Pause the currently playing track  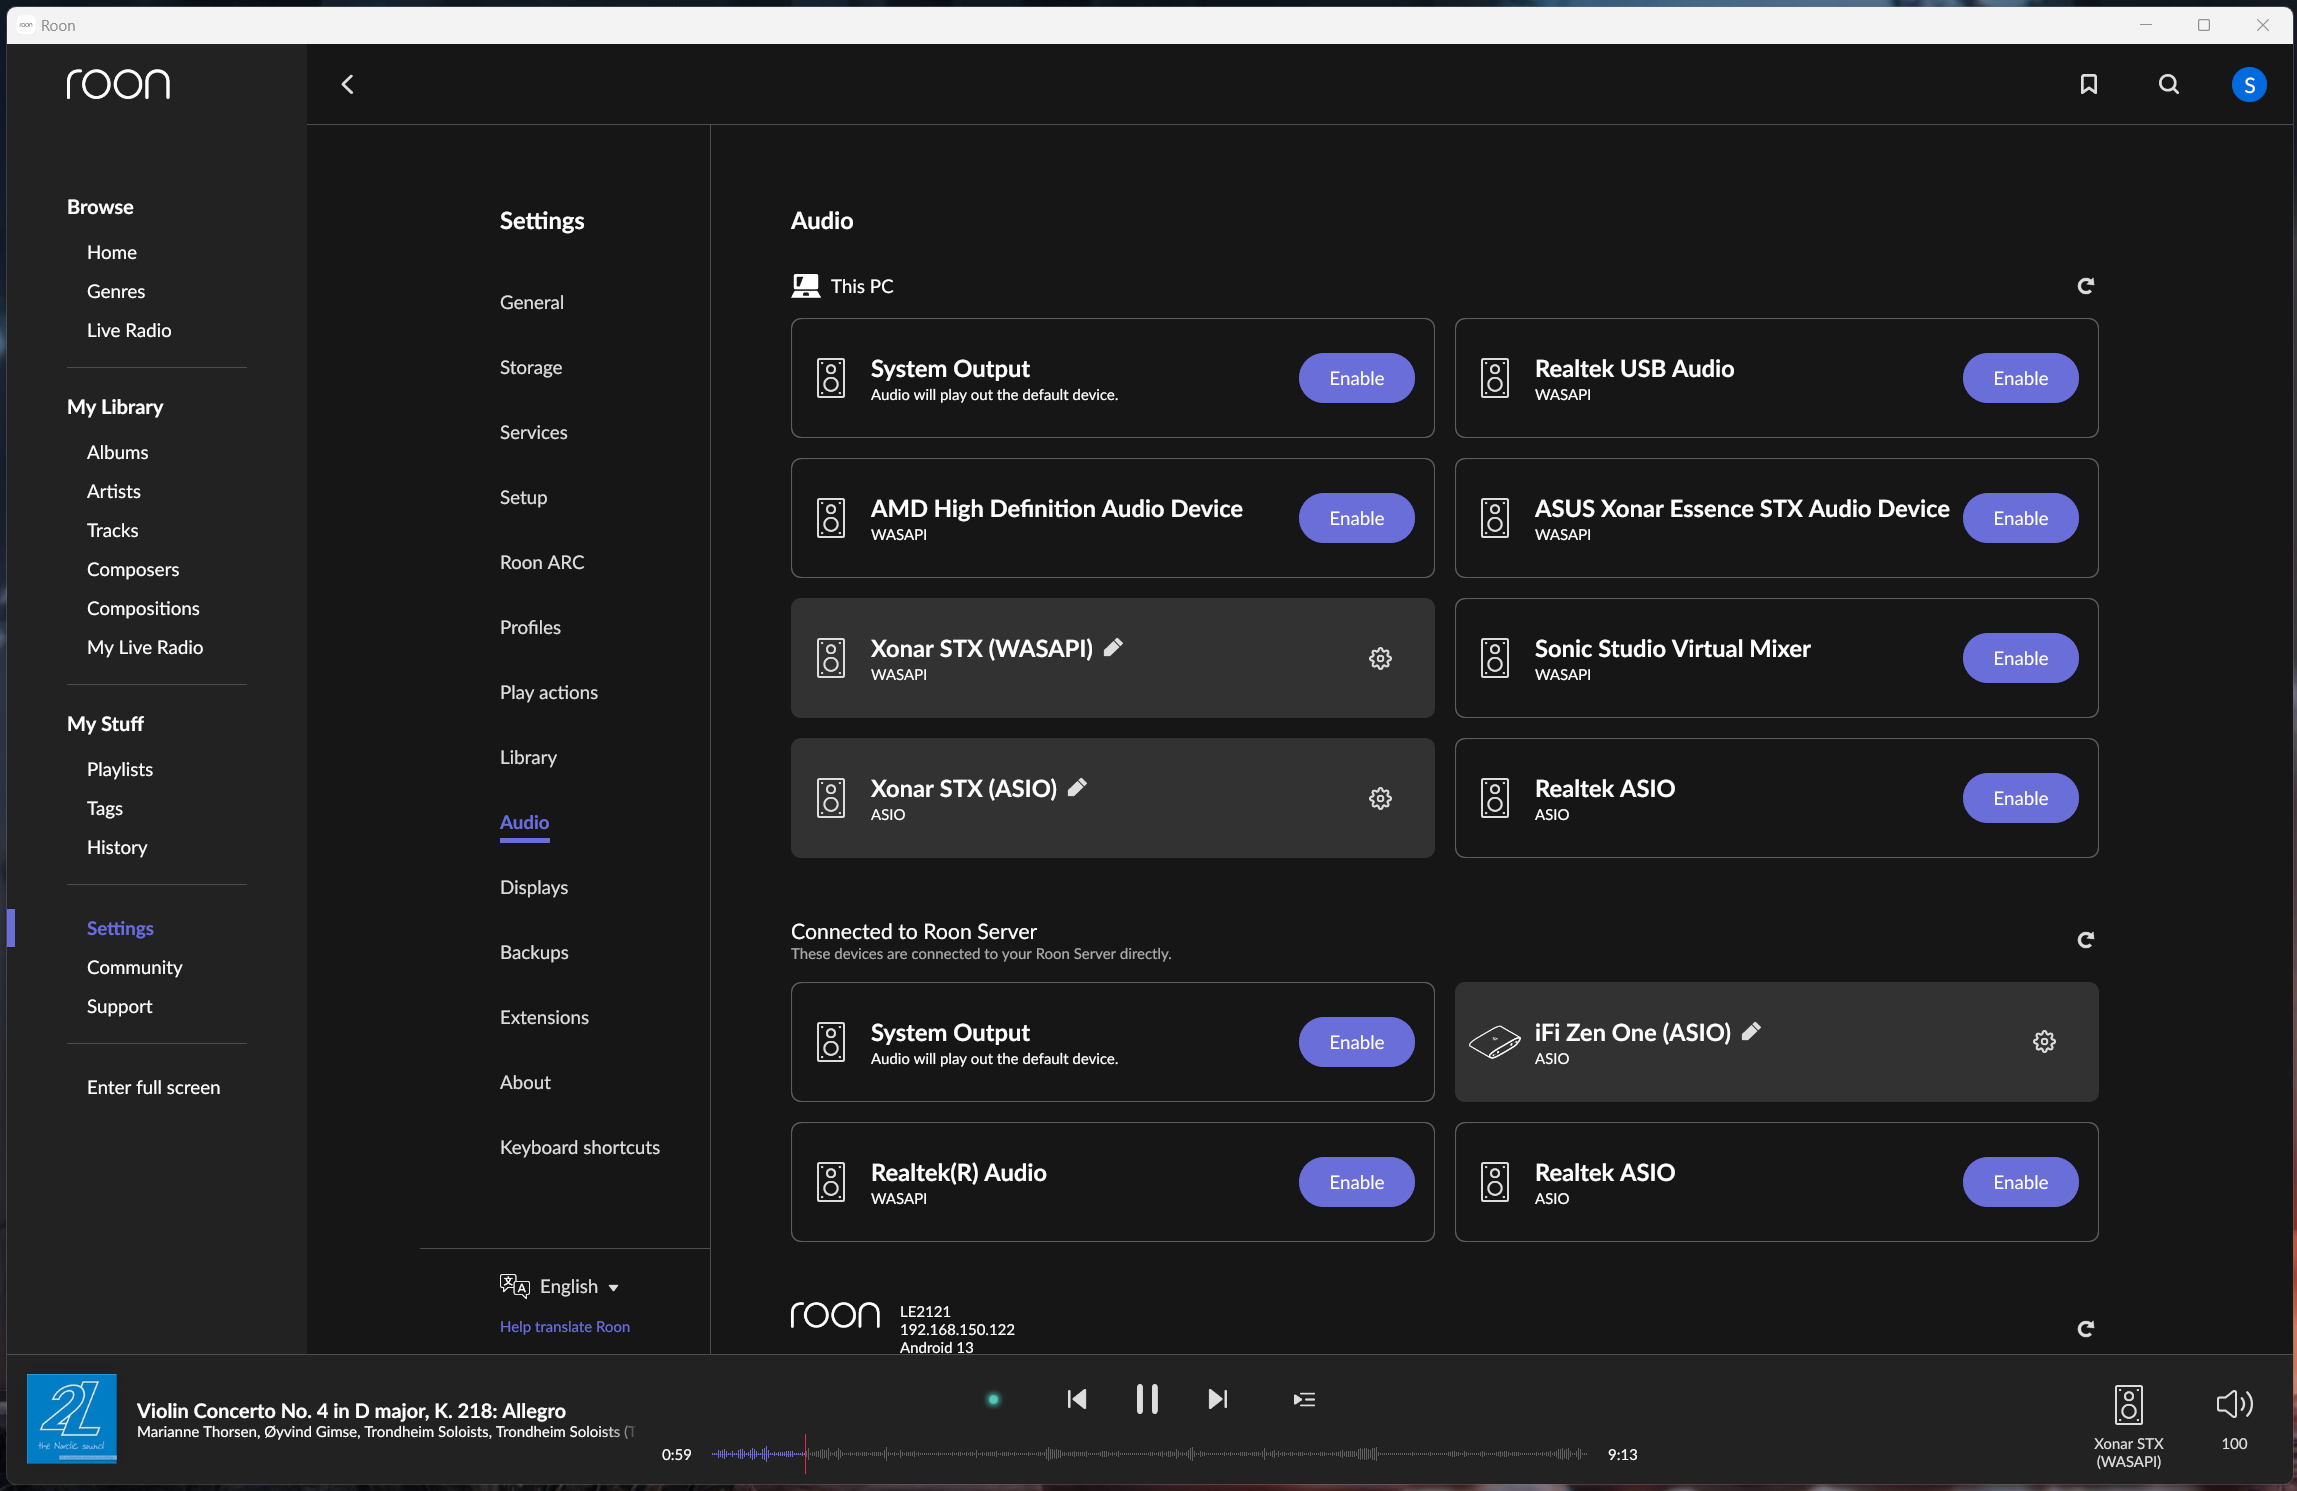click(1146, 1399)
